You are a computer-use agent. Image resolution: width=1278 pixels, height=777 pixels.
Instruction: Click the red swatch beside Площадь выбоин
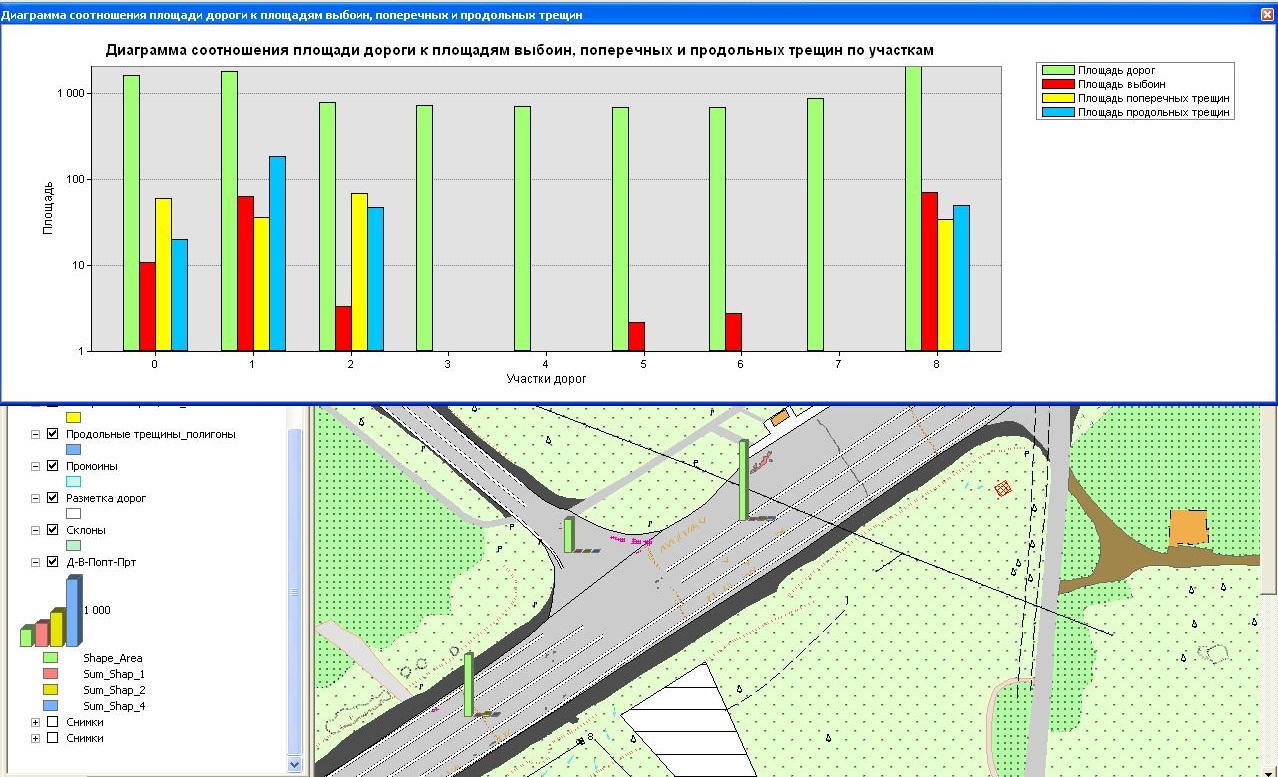click(1058, 85)
